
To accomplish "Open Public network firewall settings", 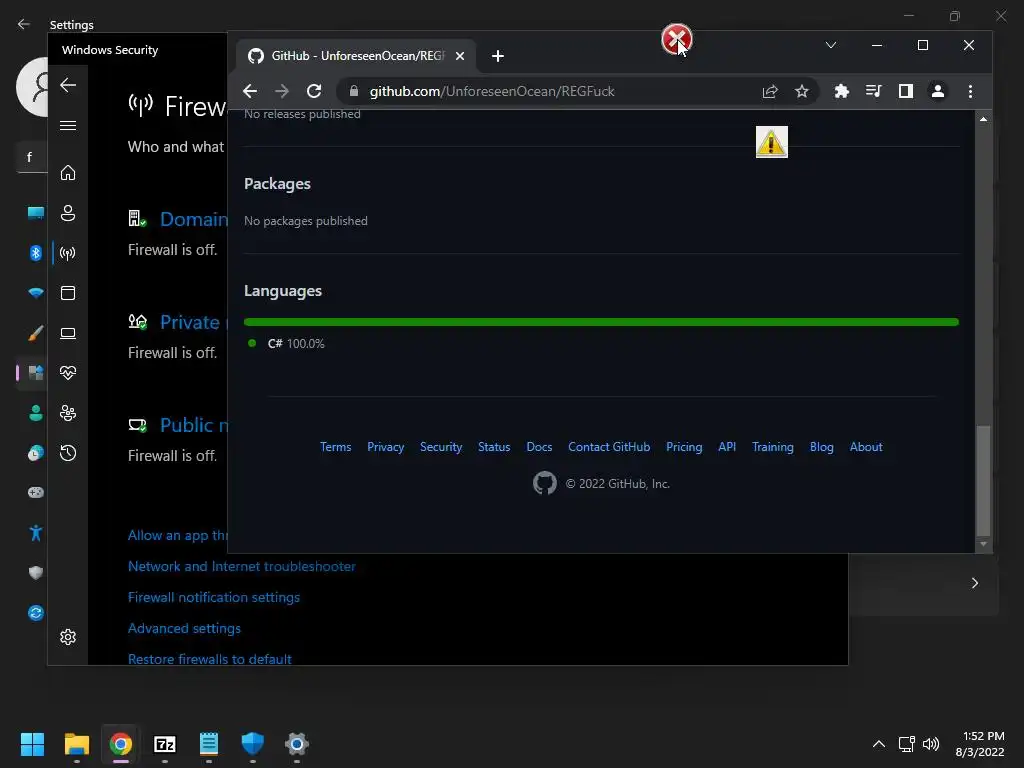I will point(194,425).
